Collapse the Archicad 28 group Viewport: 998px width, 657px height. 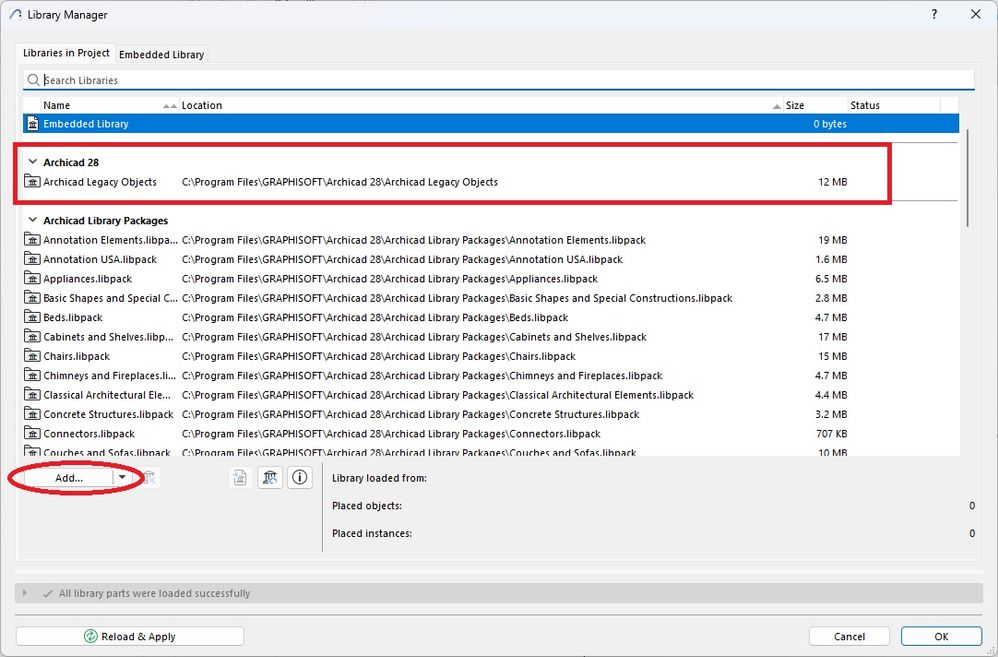coord(33,162)
